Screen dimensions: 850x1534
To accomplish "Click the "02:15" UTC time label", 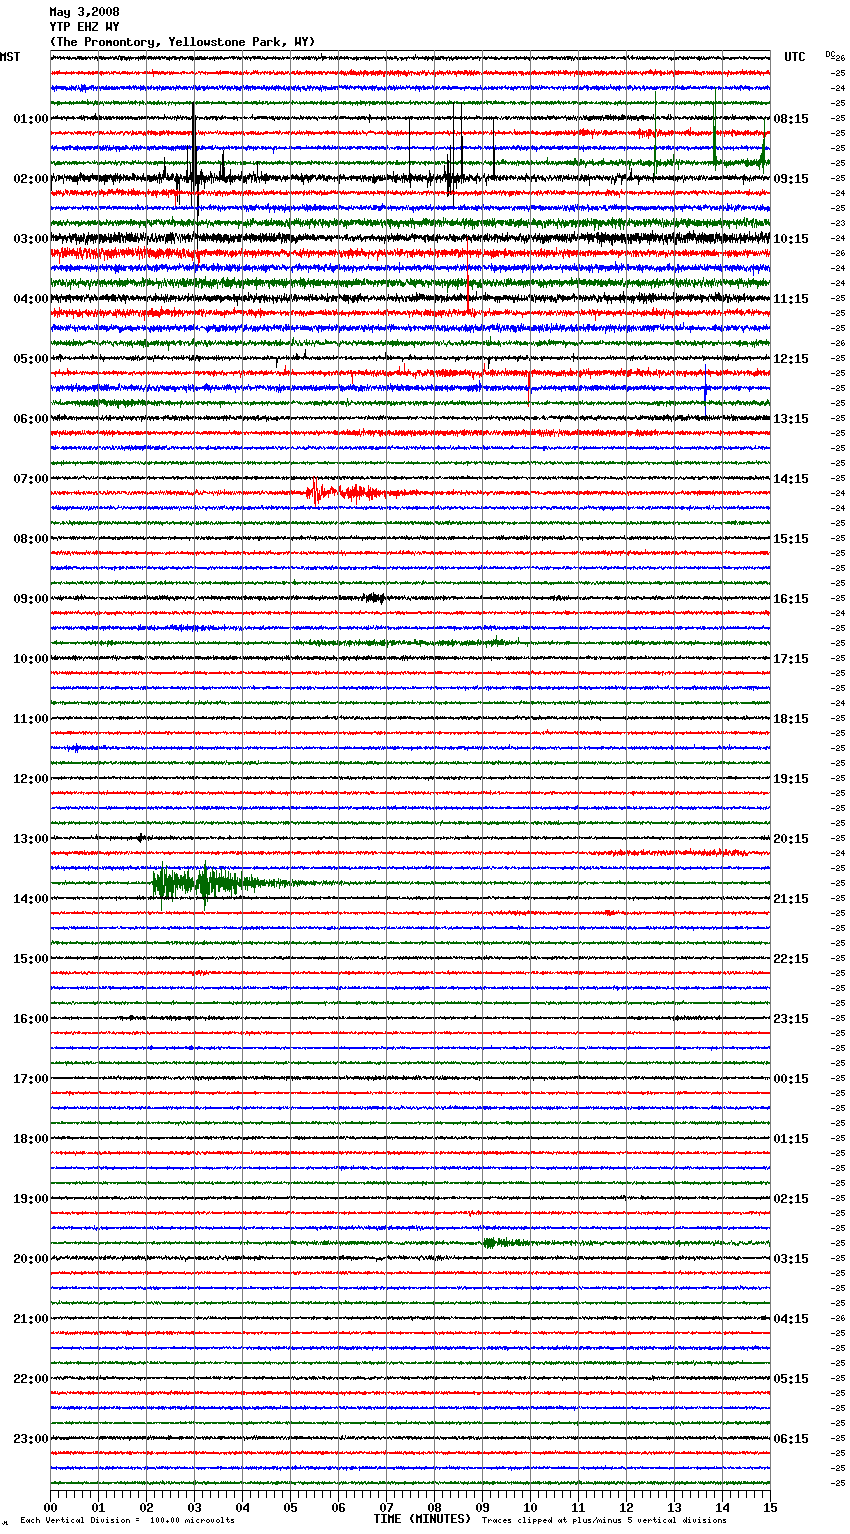I will point(791,1199).
